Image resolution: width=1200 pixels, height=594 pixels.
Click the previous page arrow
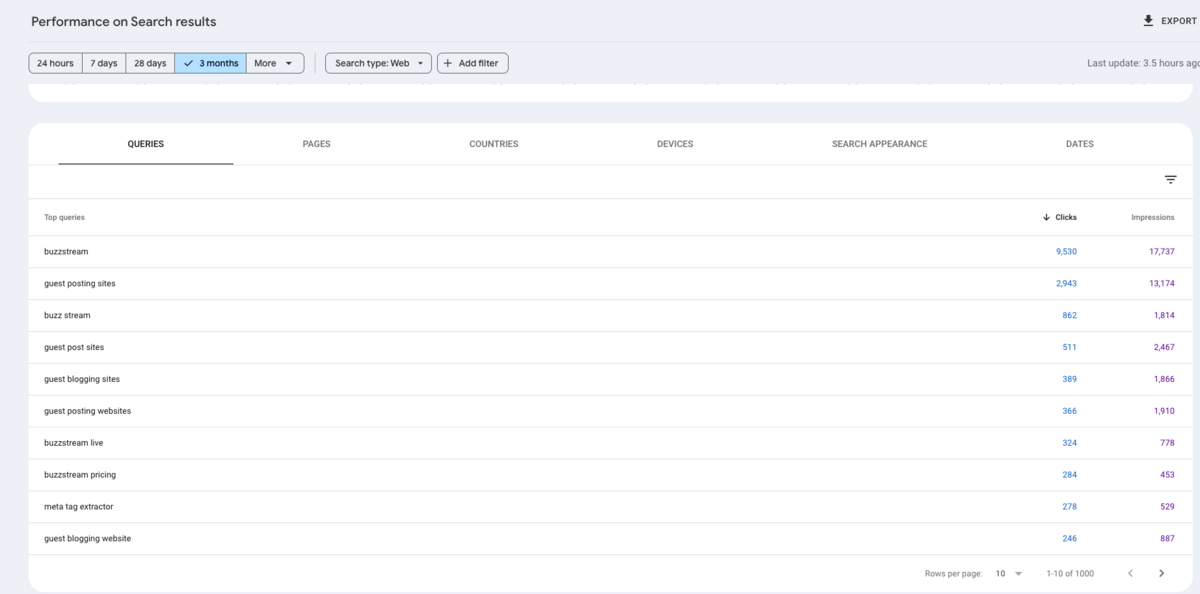(1130, 573)
